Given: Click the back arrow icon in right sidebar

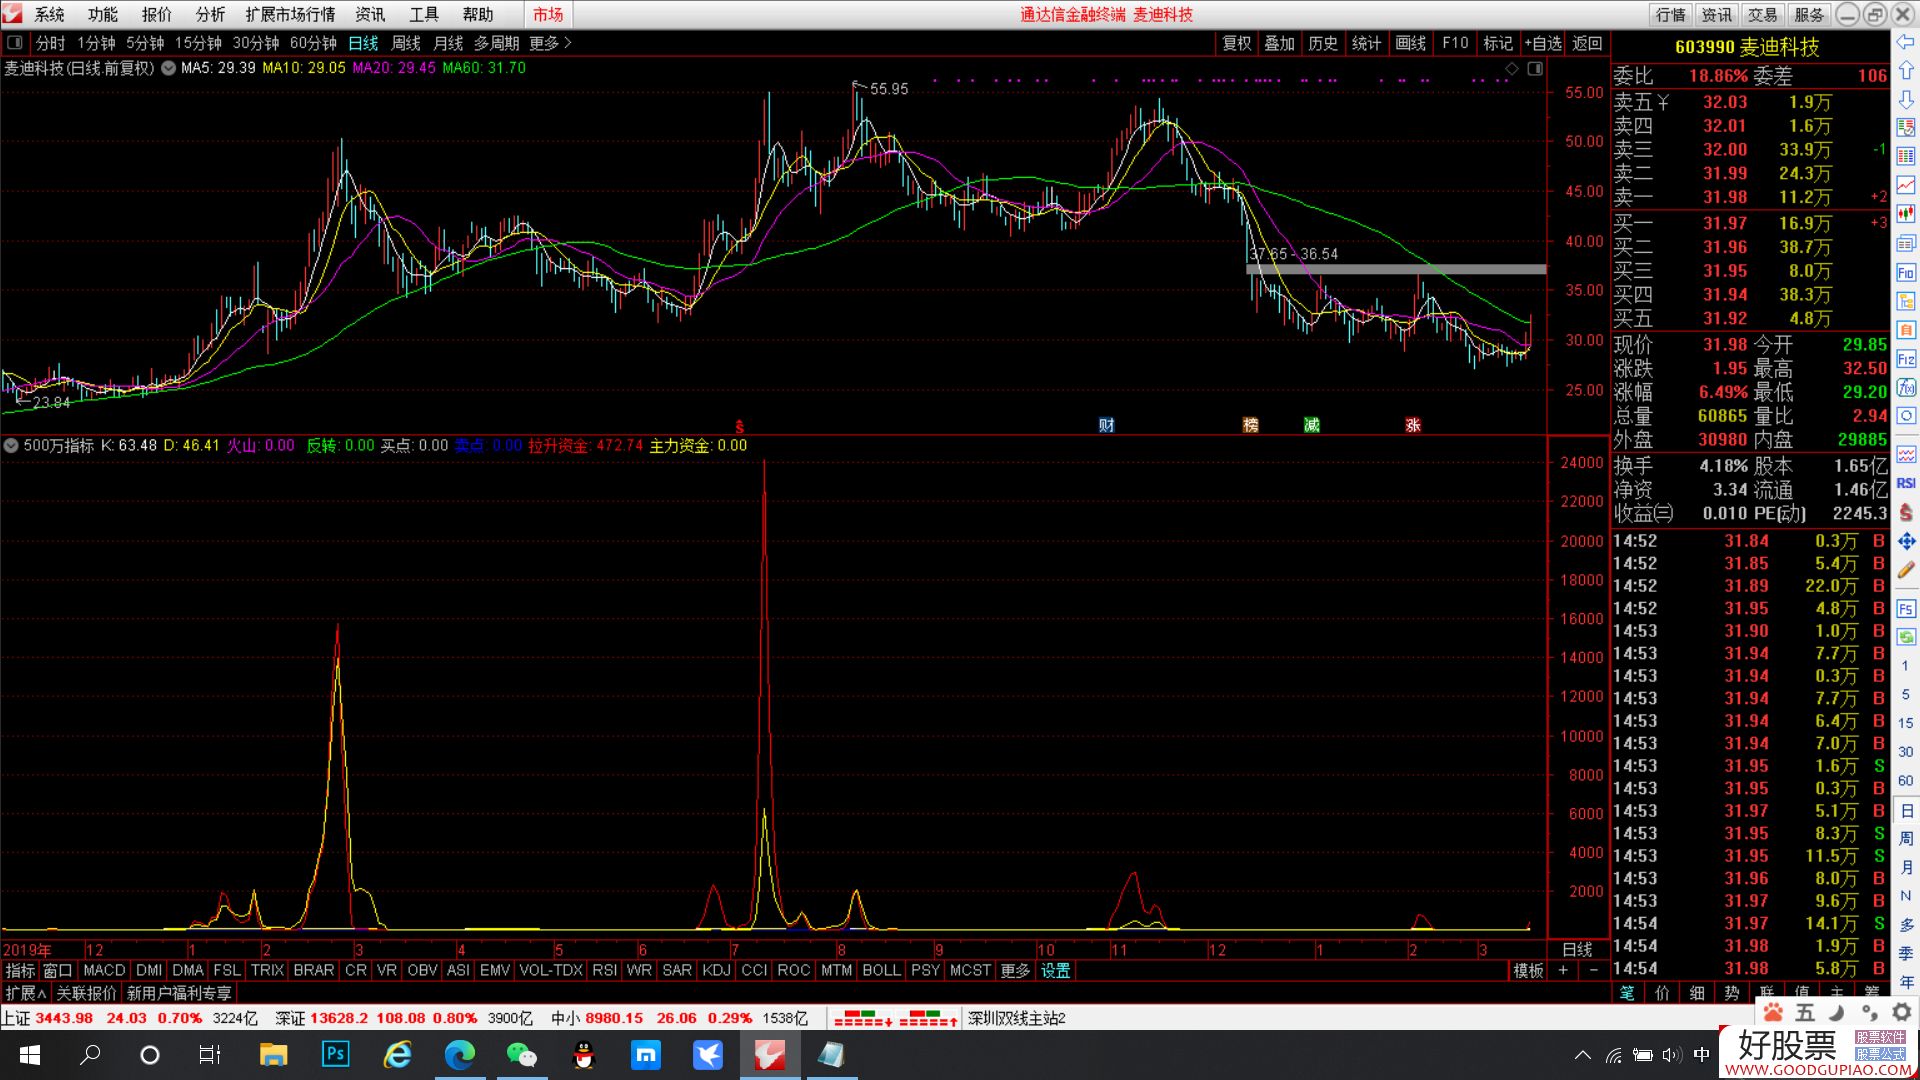Looking at the screenshot, I should pyautogui.click(x=1906, y=43).
